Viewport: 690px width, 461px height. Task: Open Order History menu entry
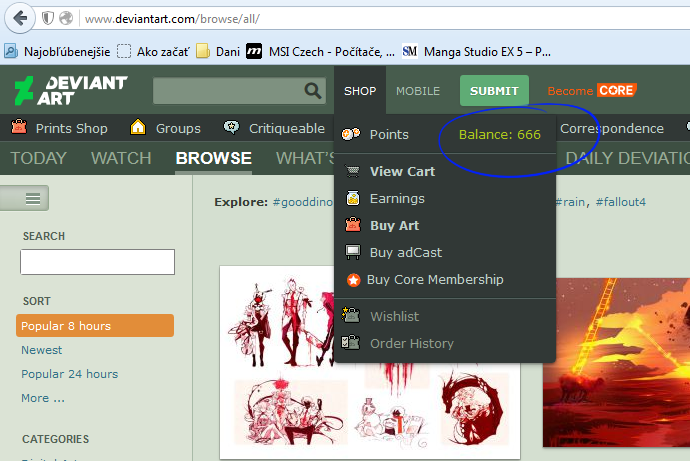411,343
